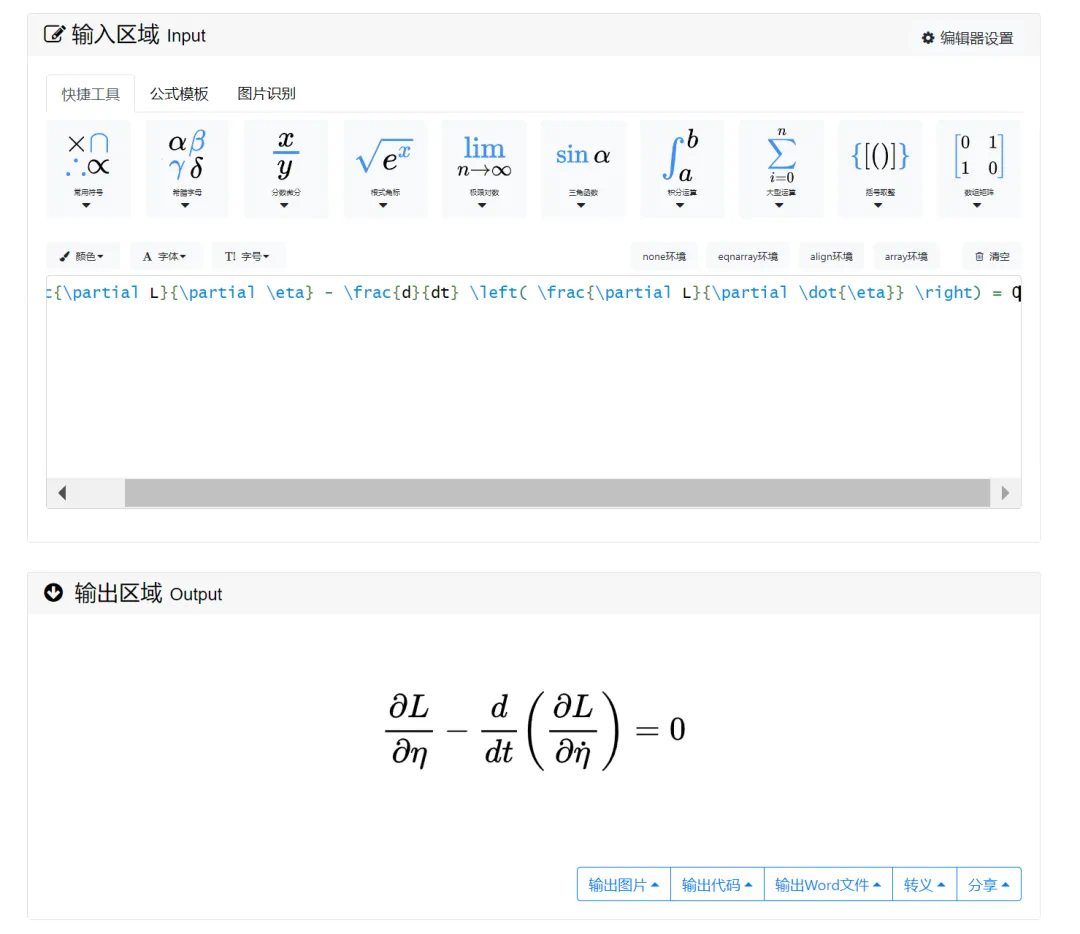
Task: Open the fraction and differential palette
Action: pyautogui.click(x=285, y=168)
